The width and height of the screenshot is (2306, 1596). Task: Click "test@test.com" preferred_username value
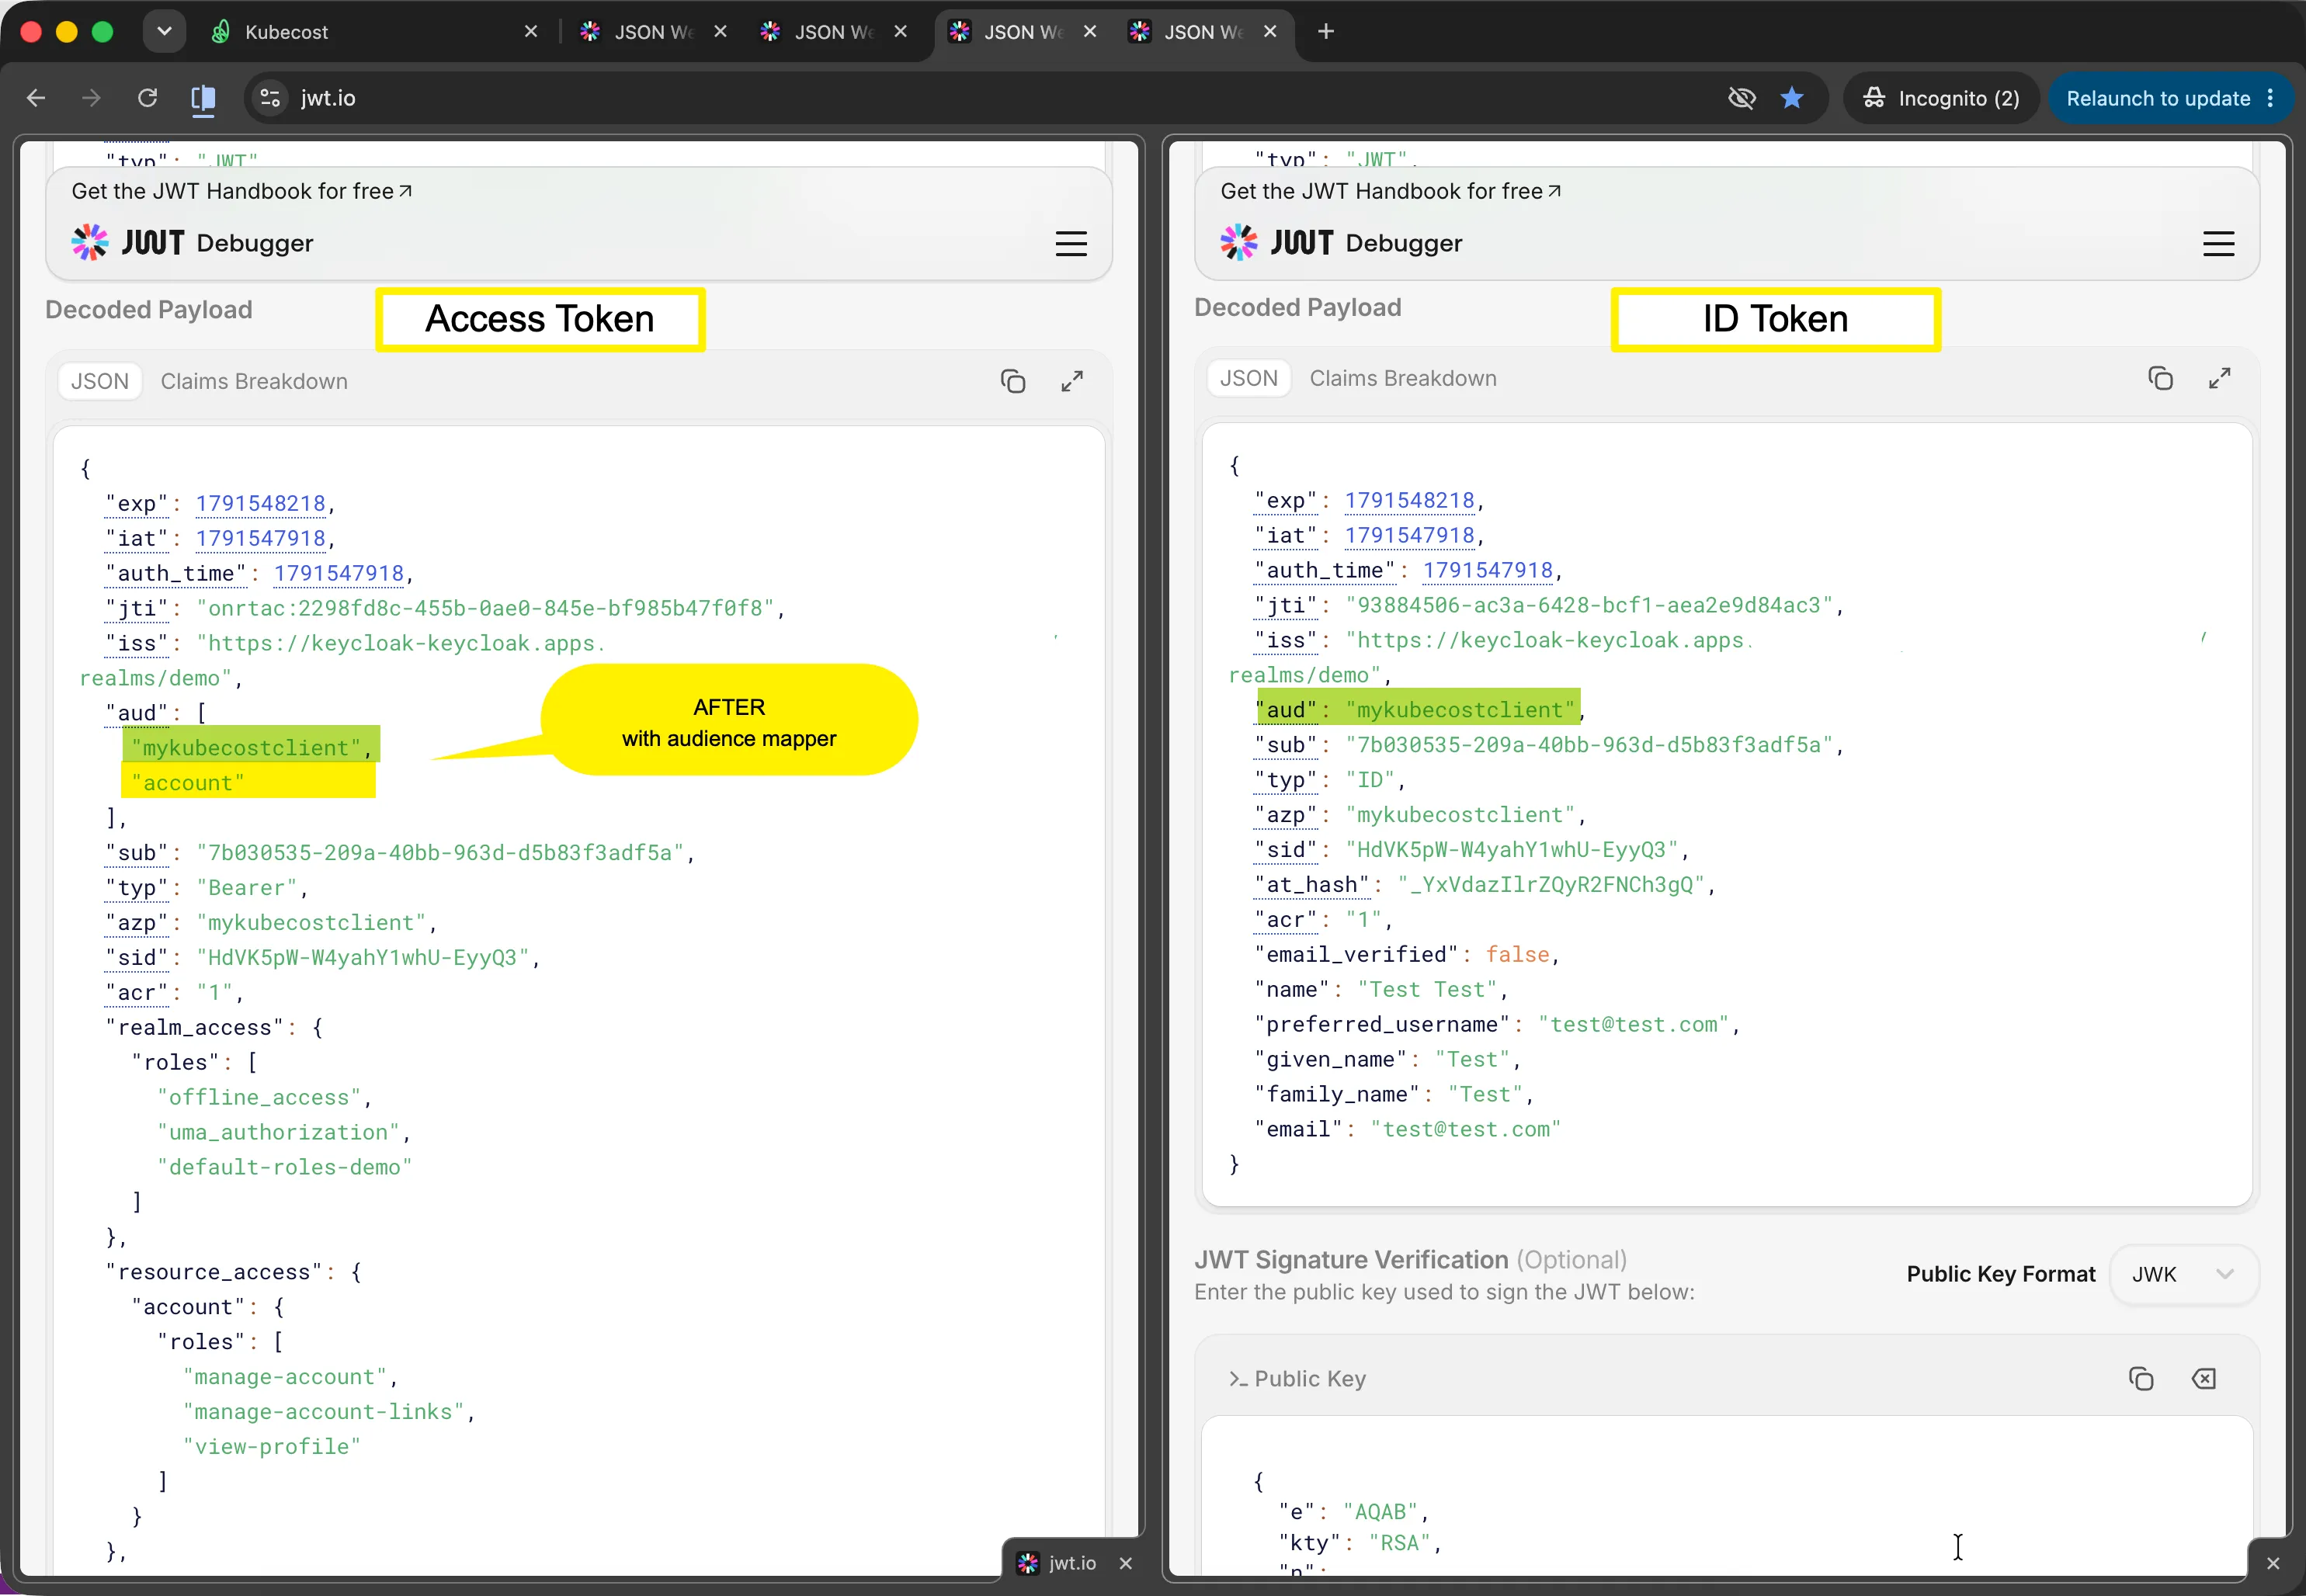pyautogui.click(x=1634, y=1024)
